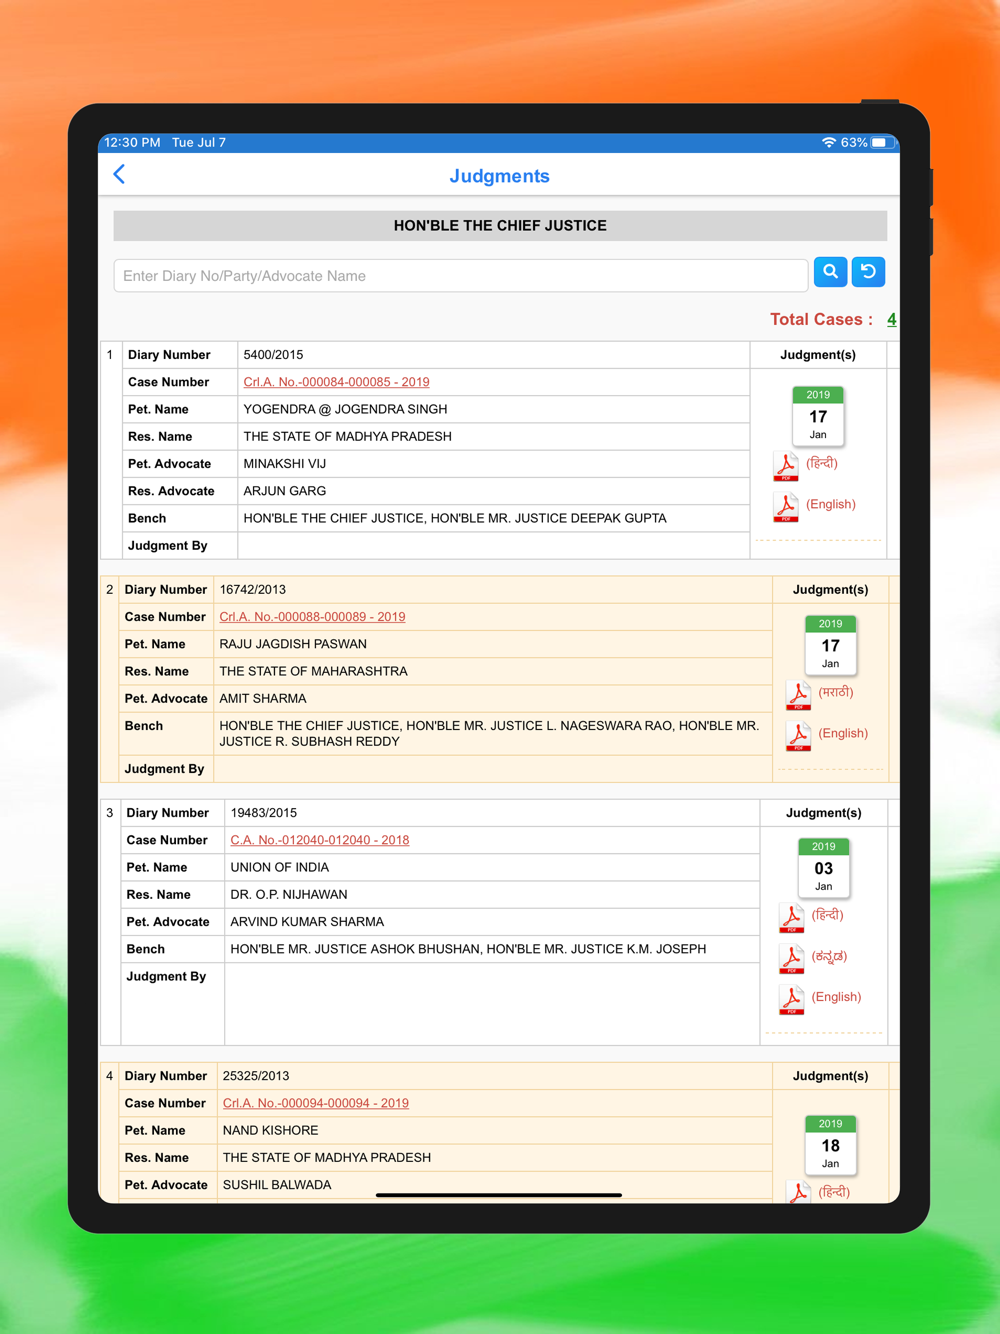Check the battery indicator icon
The width and height of the screenshot is (1000, 1334).
click(x=881, y=143)
